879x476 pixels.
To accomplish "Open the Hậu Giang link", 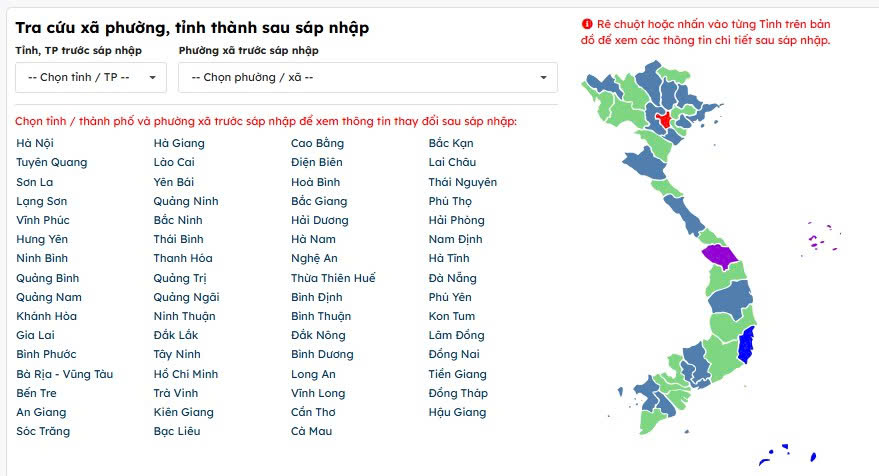I will (457, 412).
